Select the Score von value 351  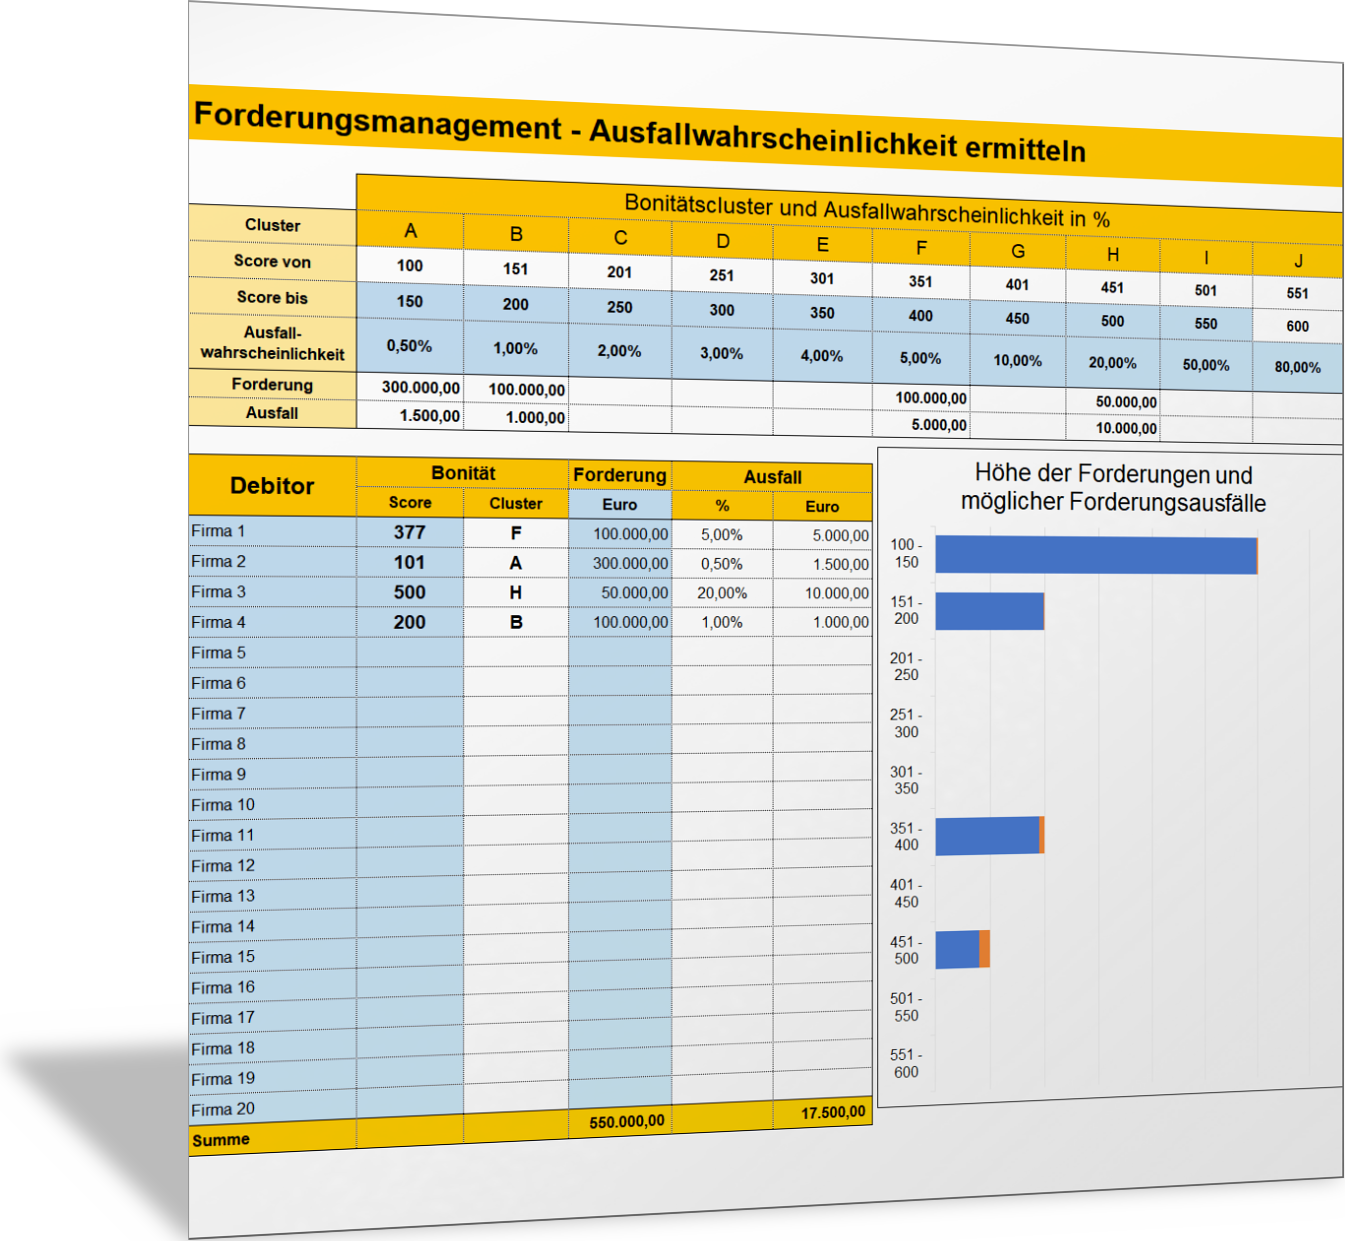[921, 281]
